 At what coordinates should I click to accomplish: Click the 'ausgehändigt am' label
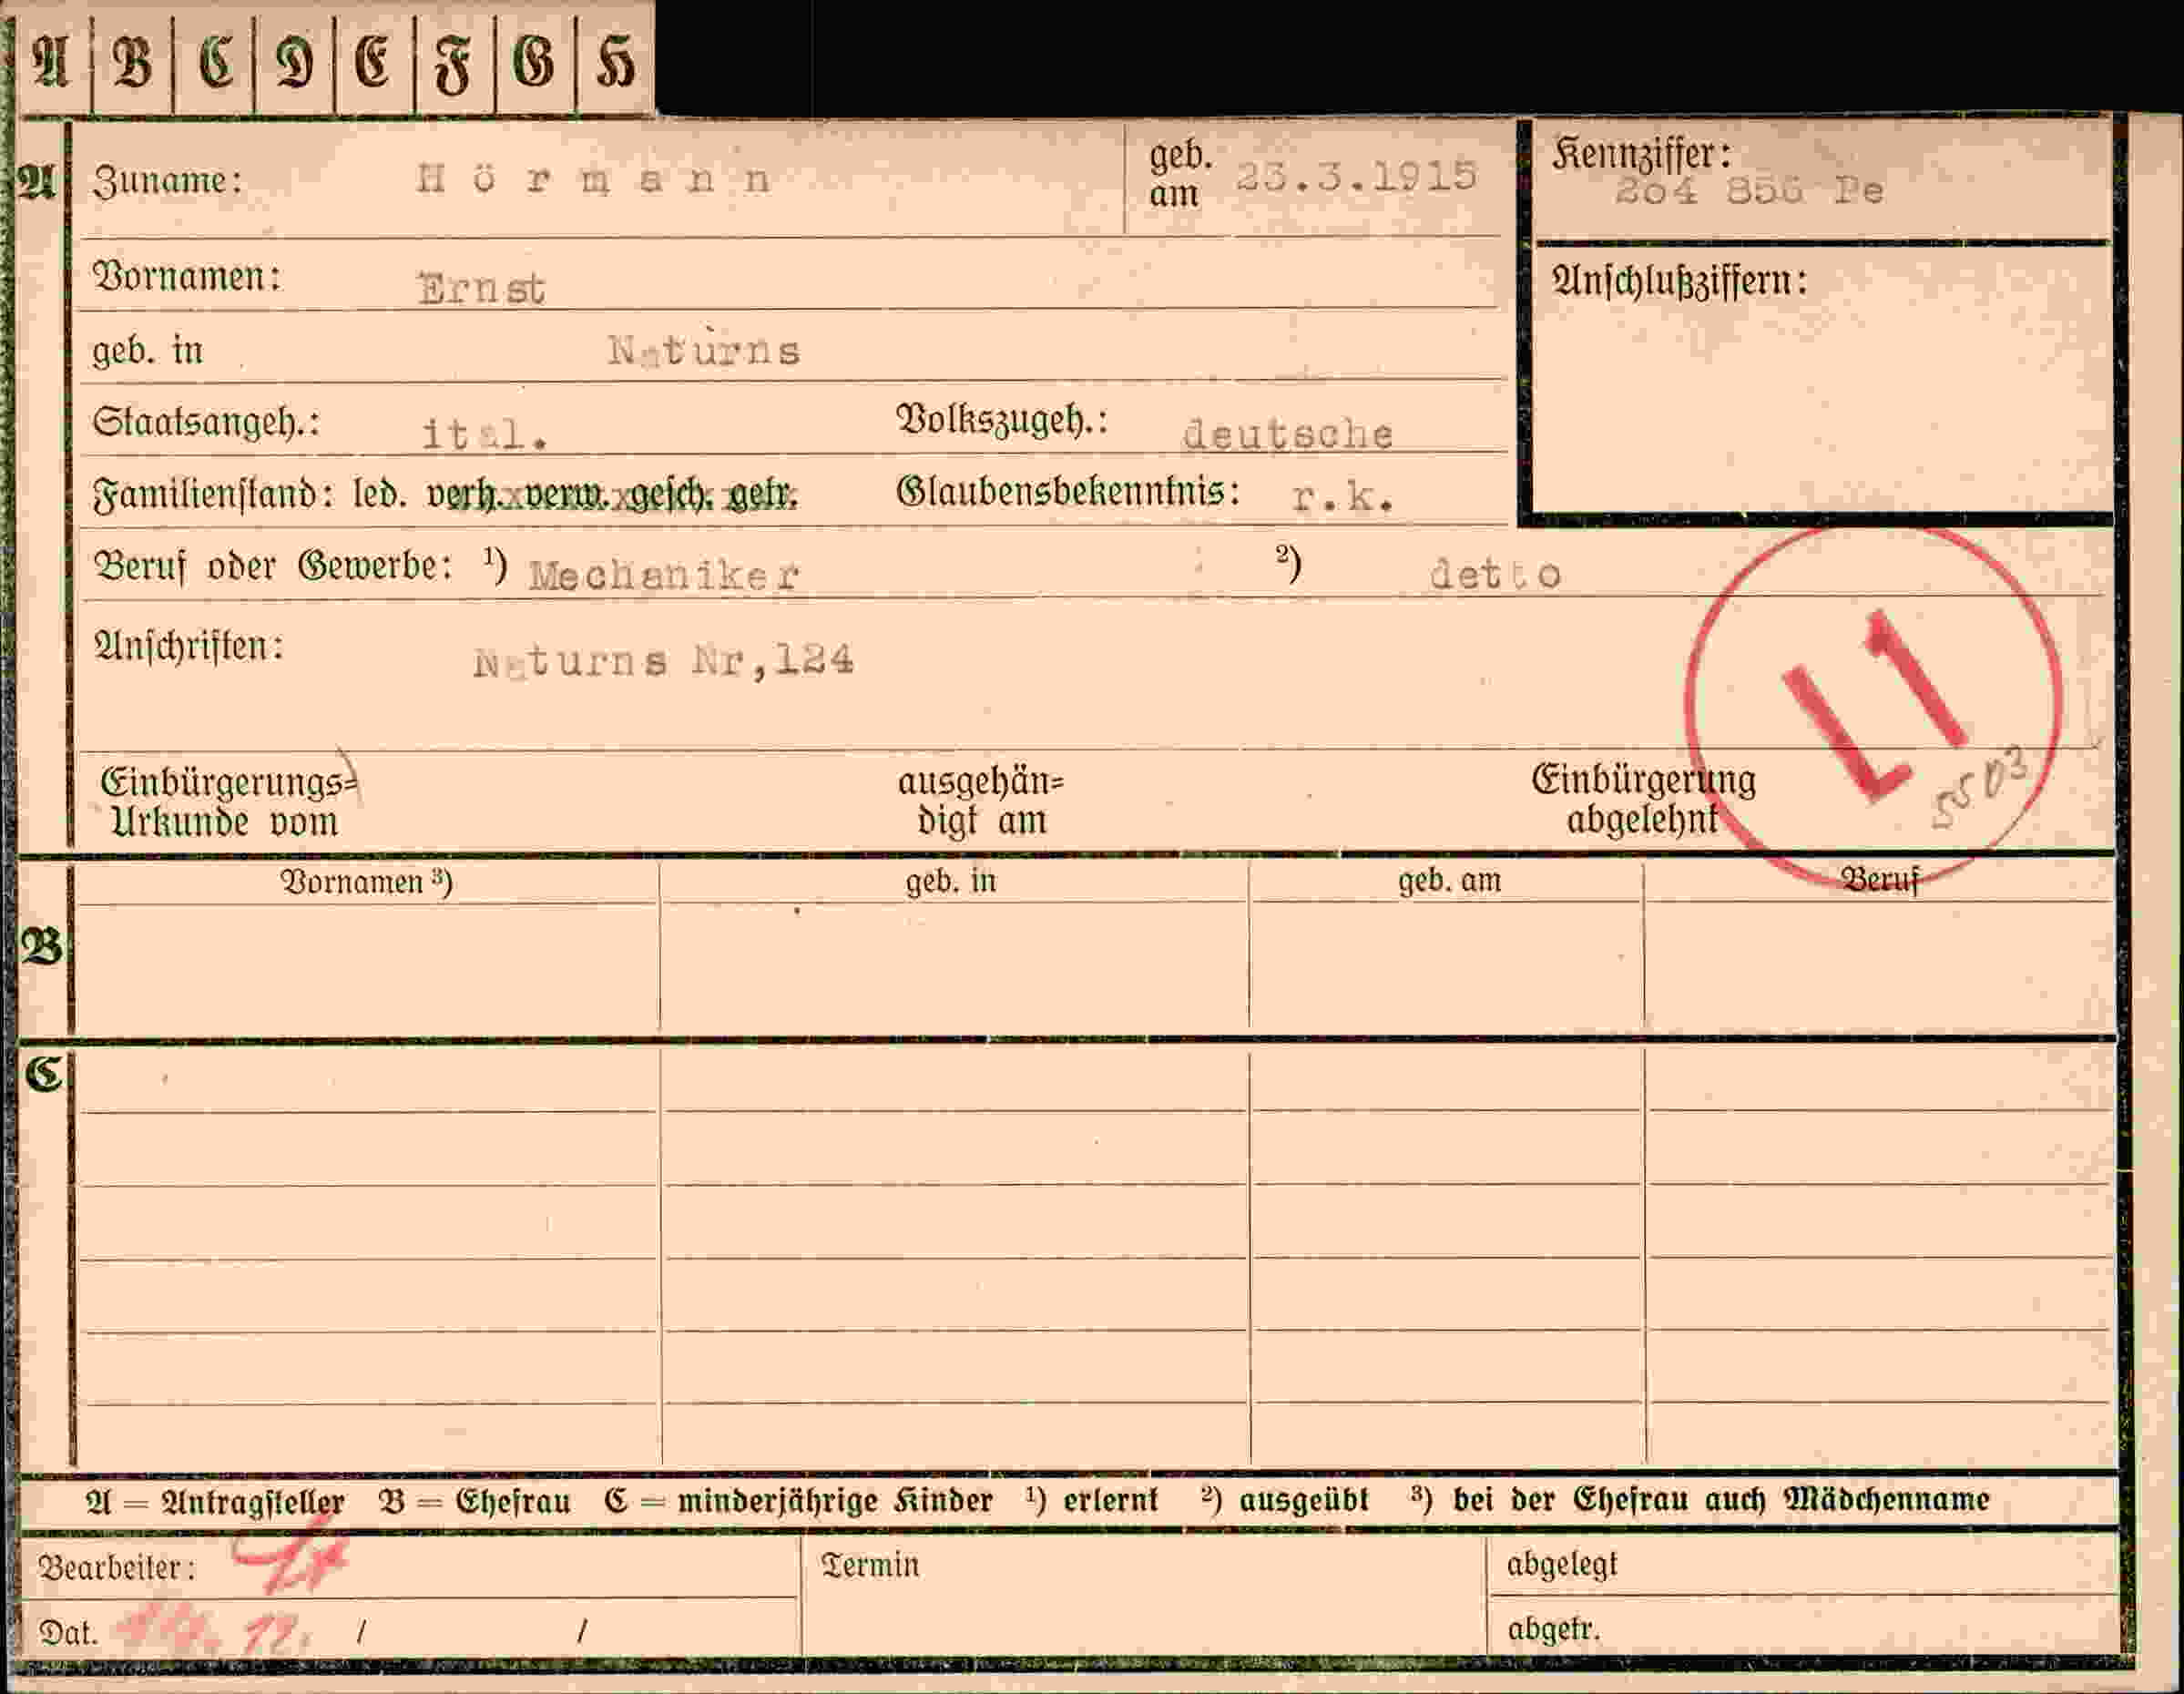pyautogui.click(x=981, y=801)
